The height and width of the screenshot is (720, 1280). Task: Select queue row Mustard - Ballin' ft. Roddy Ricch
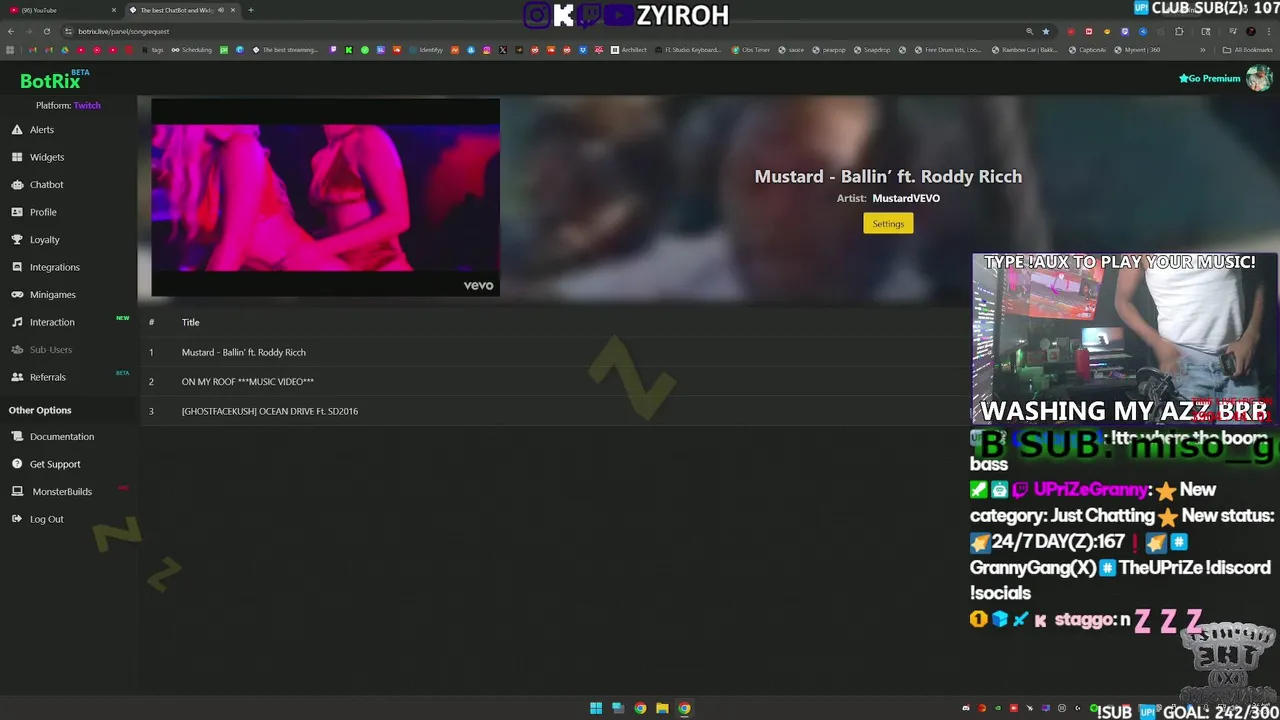(x=555, y=352)
